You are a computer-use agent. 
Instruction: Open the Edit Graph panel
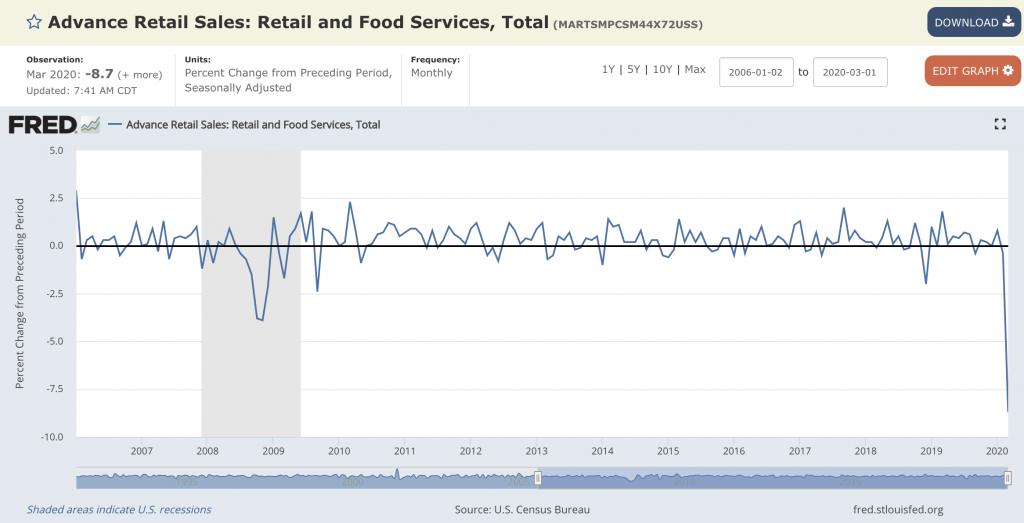(973, 71)
